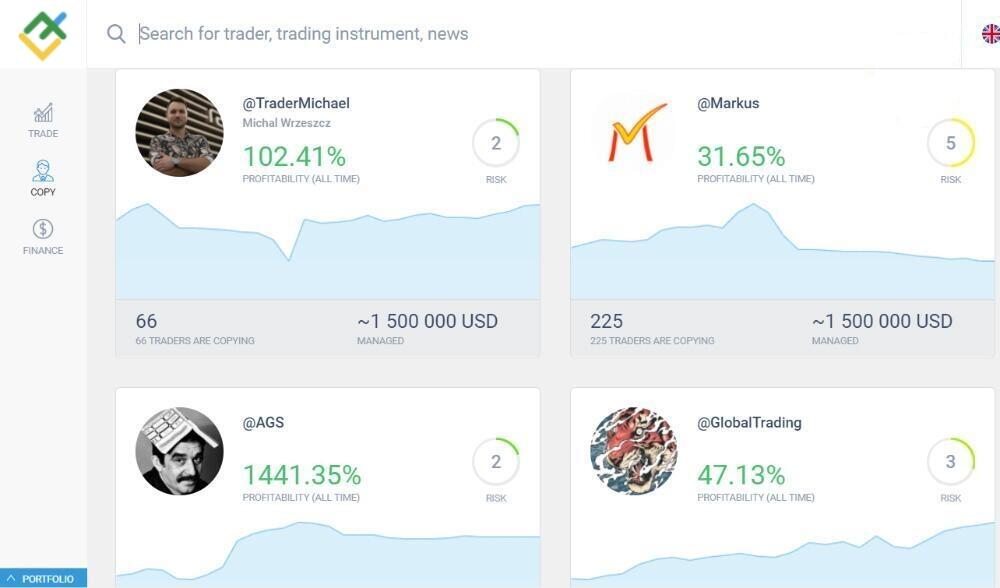
Task: Click TraderMichael's profile photo
Action: [180, 133]
